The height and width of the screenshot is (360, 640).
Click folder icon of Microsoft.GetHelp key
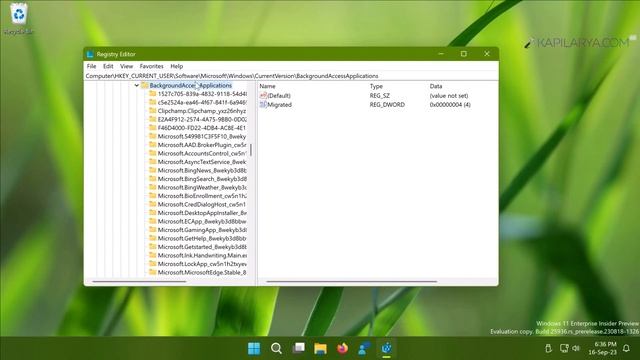click(153, 238)
